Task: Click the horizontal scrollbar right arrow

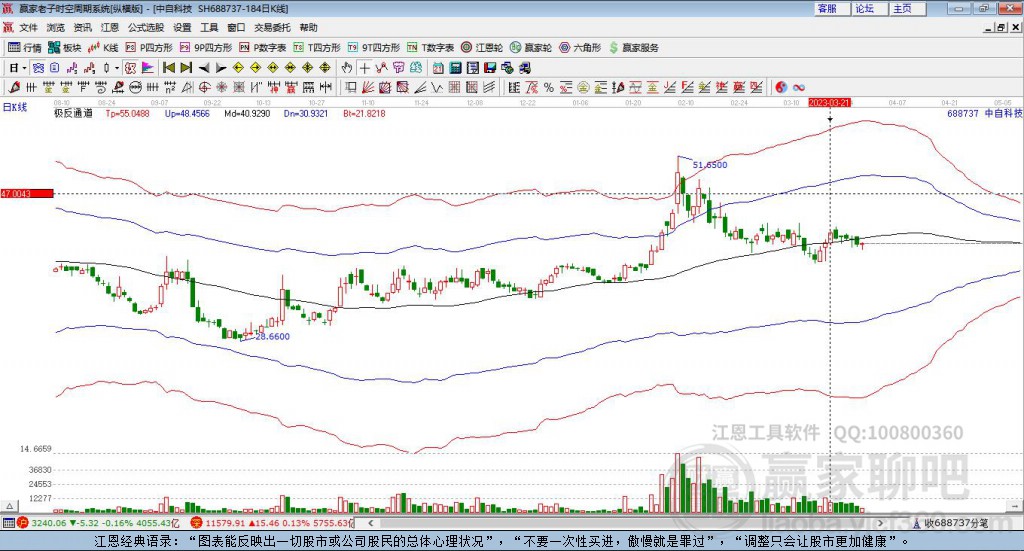Action: (880, 523)
